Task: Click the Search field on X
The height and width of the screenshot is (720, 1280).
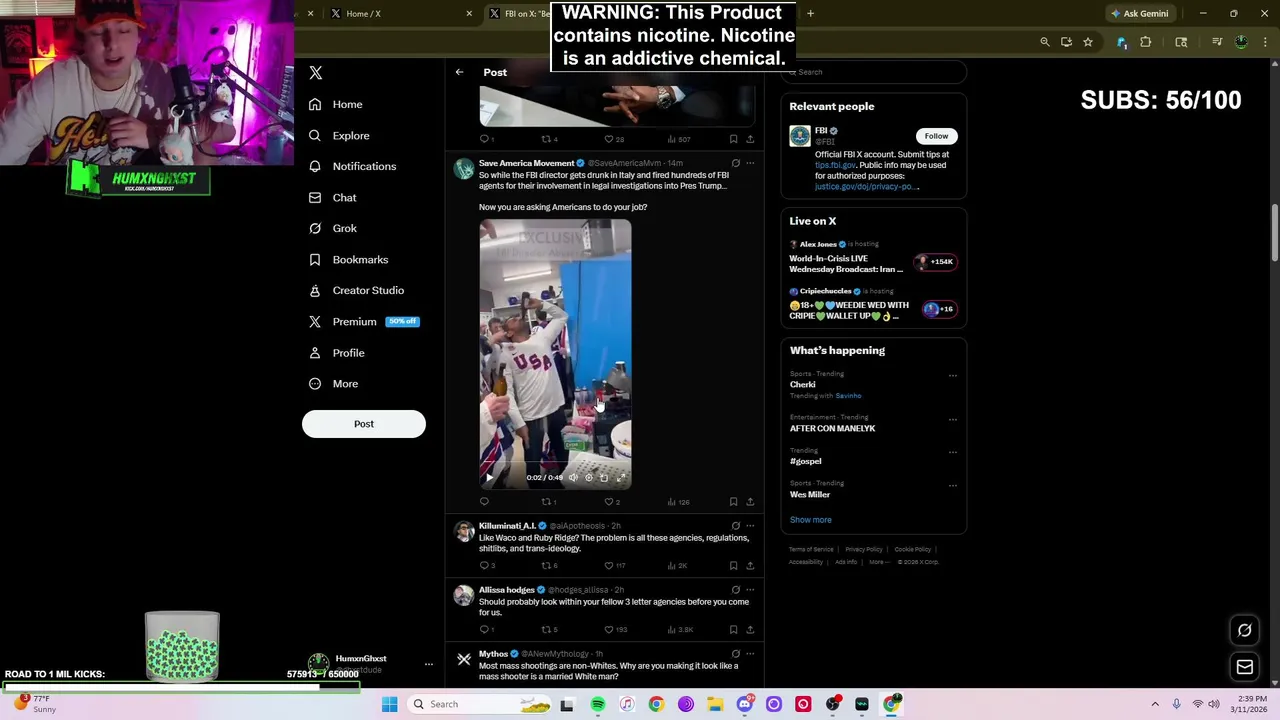Action: [x=874, y=72]
